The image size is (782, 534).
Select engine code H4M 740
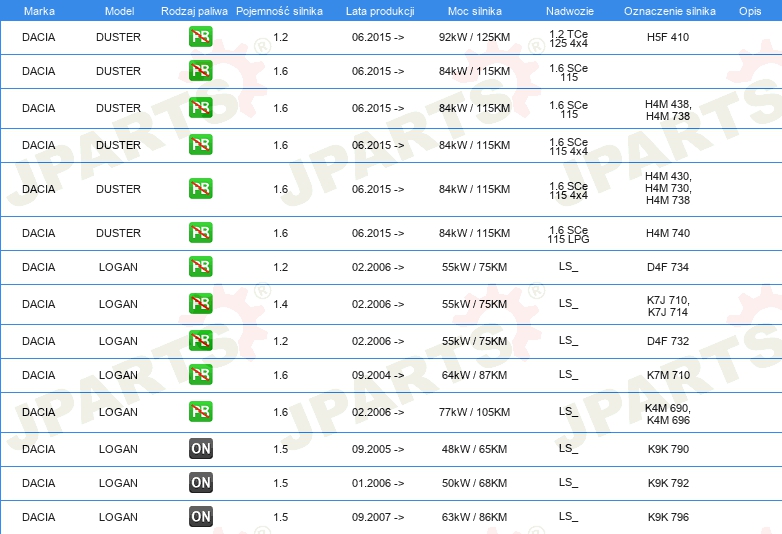tap(668, 233)
